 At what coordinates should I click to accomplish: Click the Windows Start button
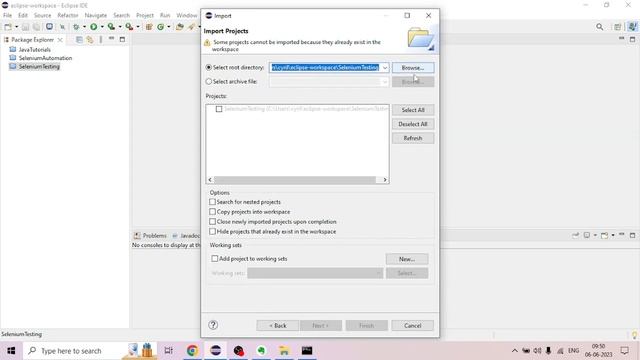(11, 351)
